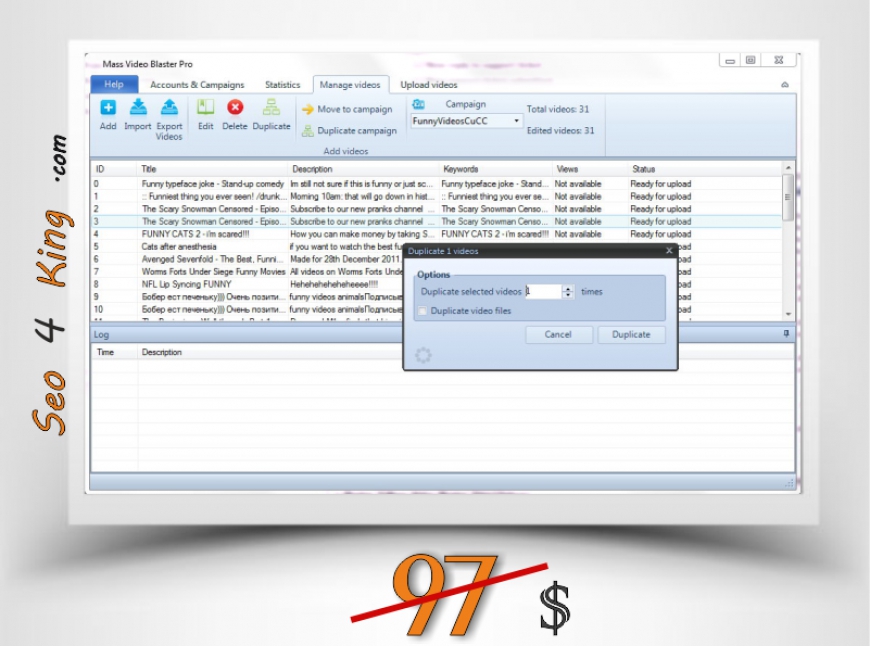Select the ':: Funniest thing you ever seen!' row

436,196
